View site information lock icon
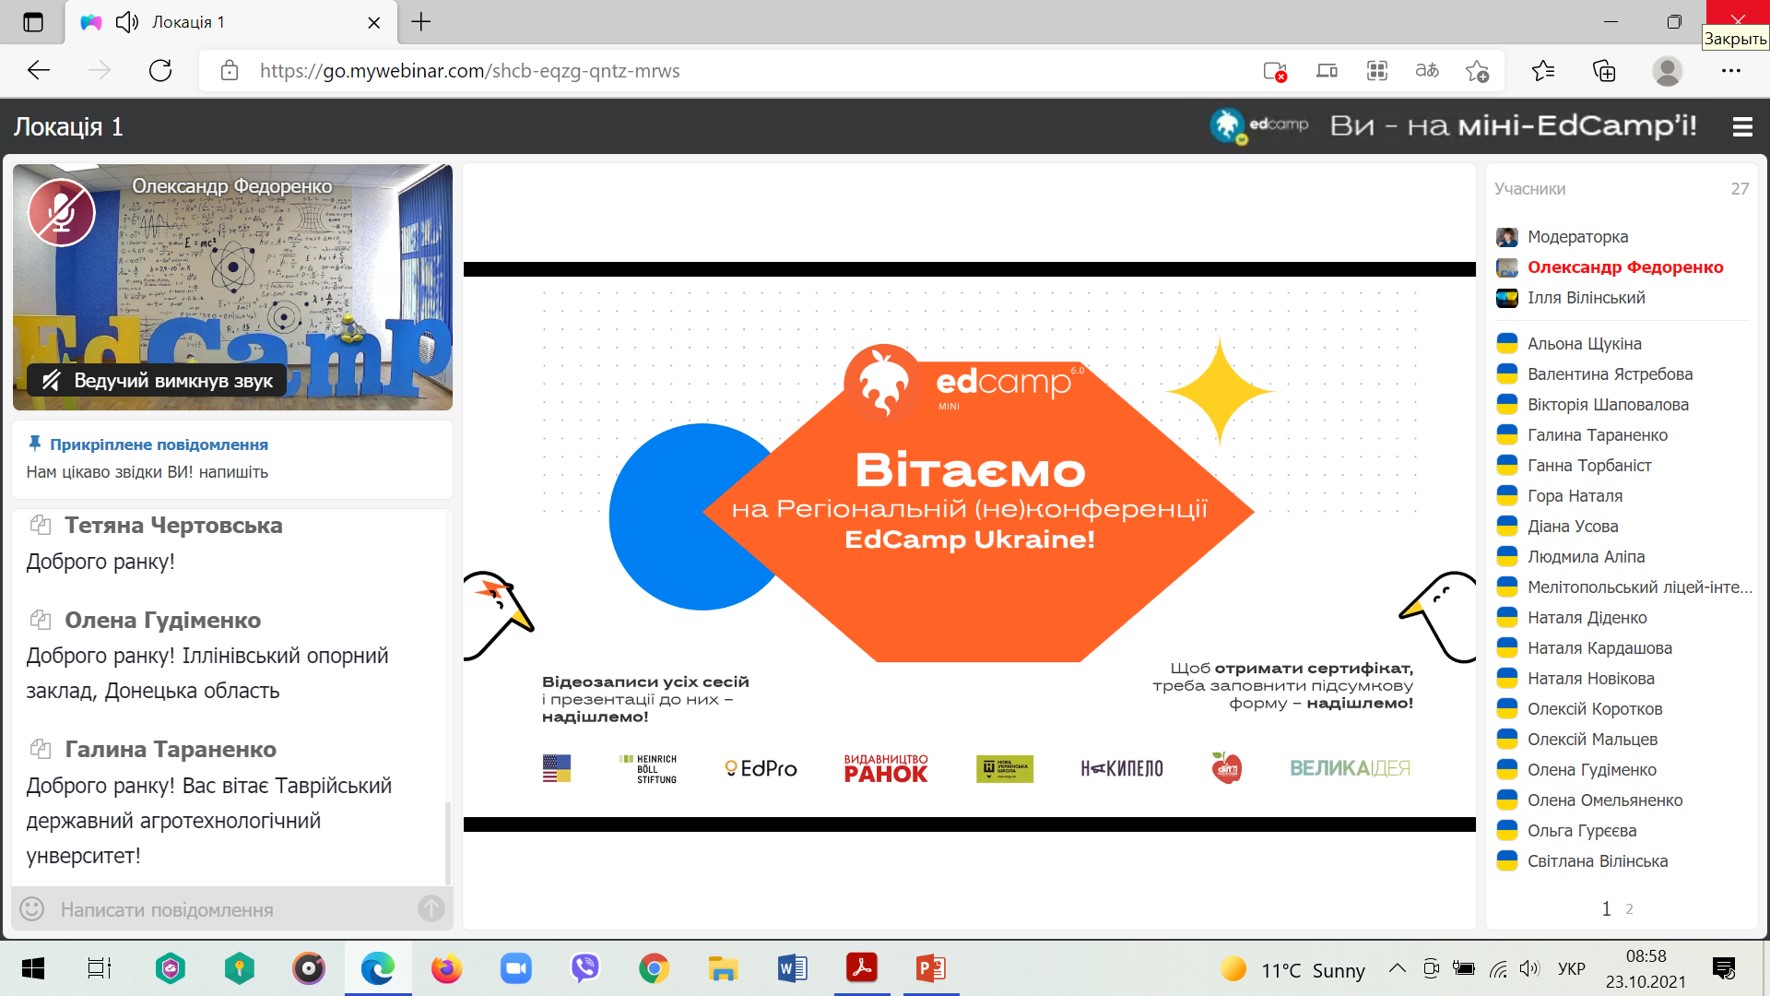The width and height of the screenshot is (1770, 996). click(x=229, y=71)
